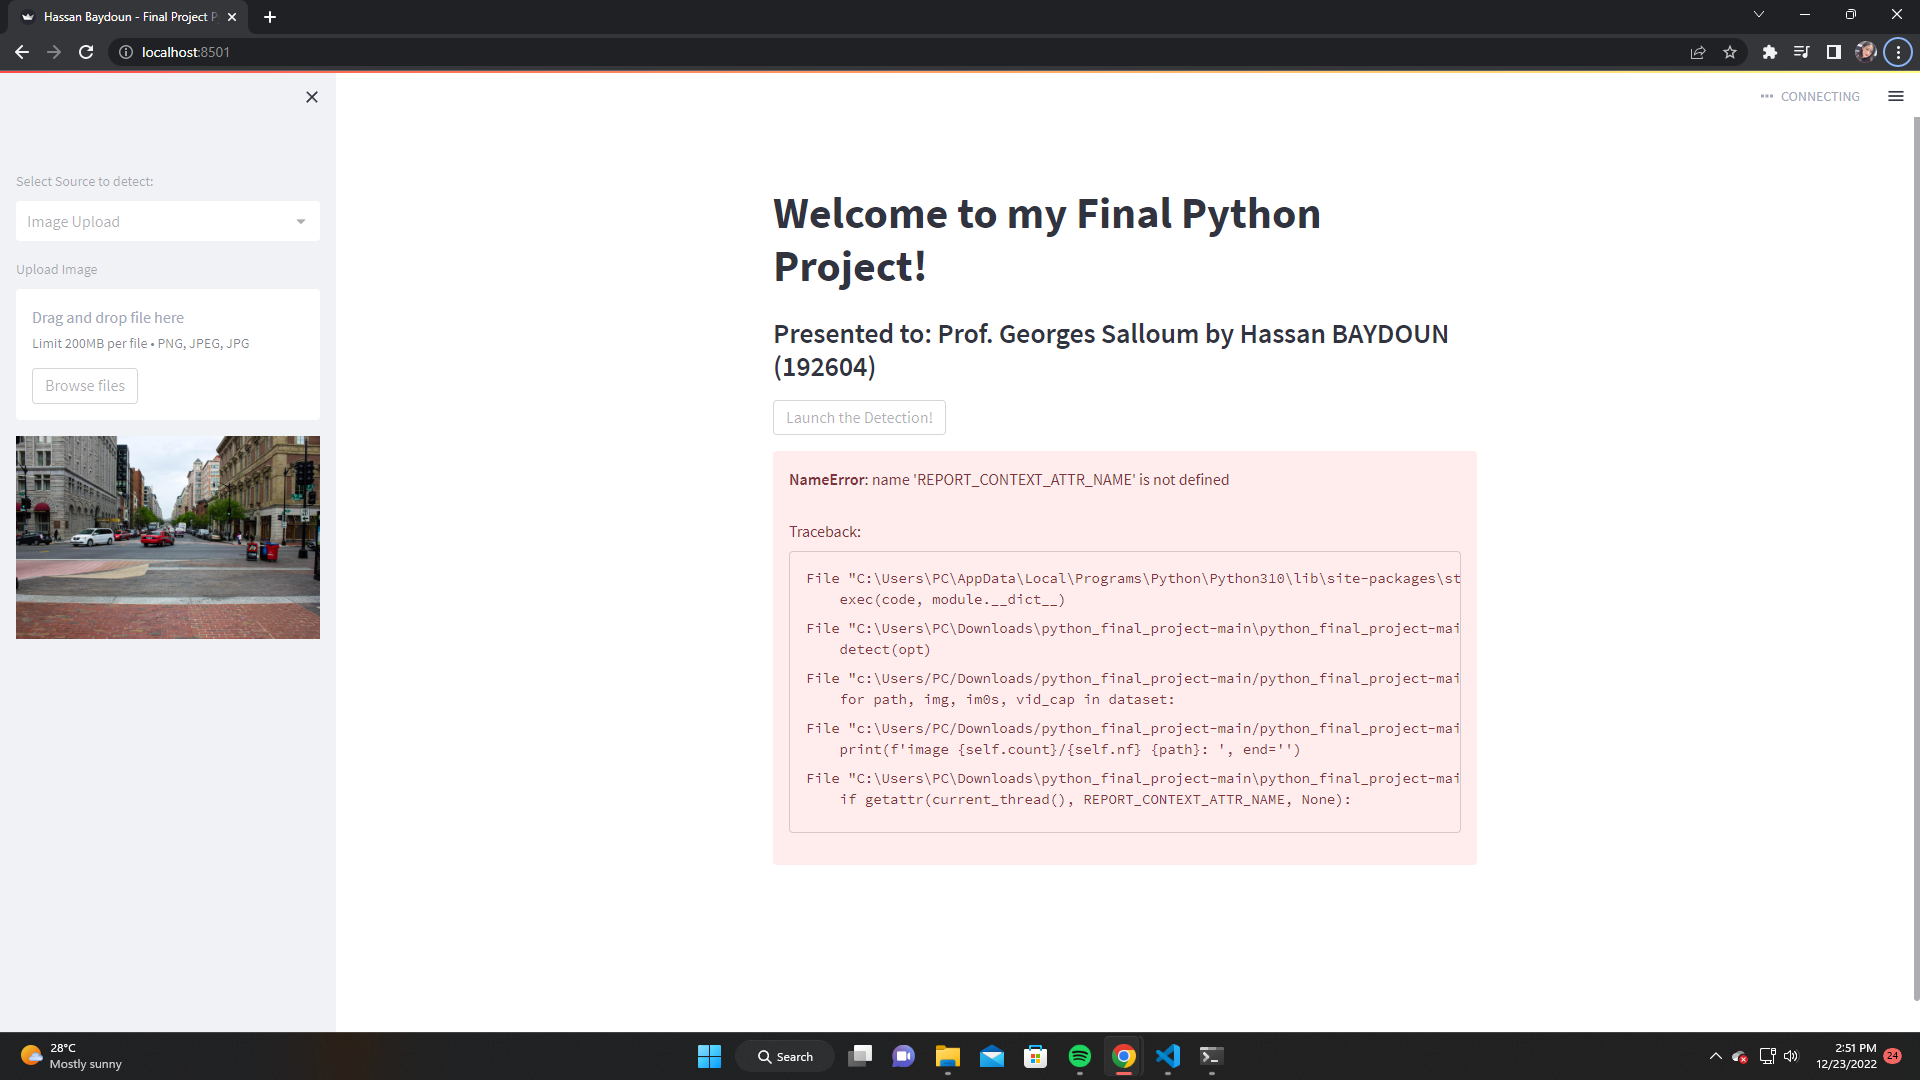The height and width of the screenshot is (1080, 1920).
Task: Open the Chrome extensions puzzle icon
Action: 1770,52
